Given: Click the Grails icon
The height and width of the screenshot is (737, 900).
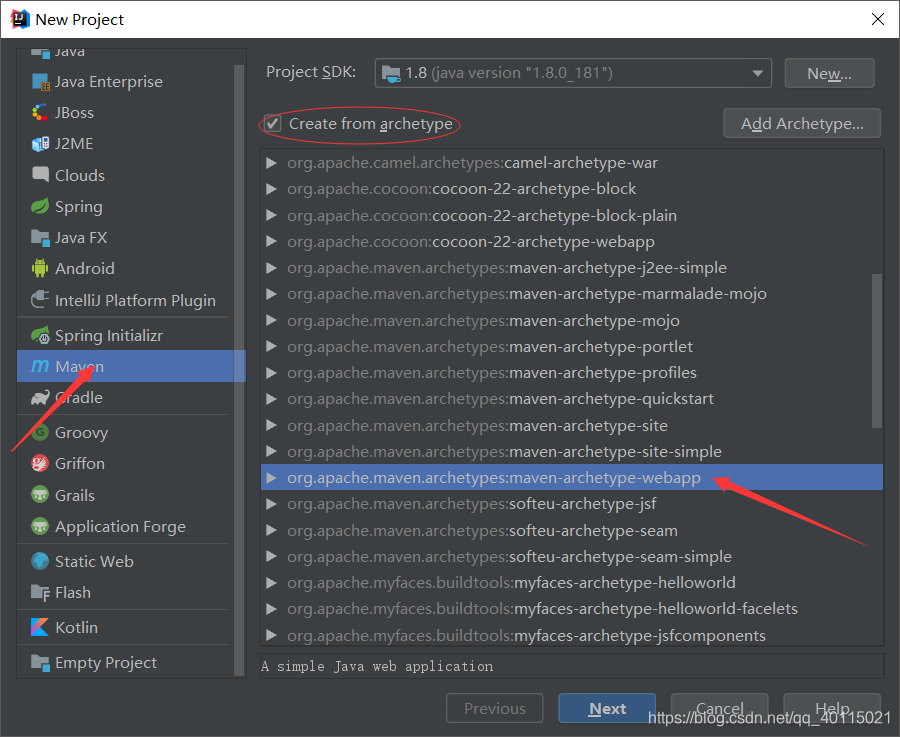Looking at the screenshot, I should tap(40, 495).
